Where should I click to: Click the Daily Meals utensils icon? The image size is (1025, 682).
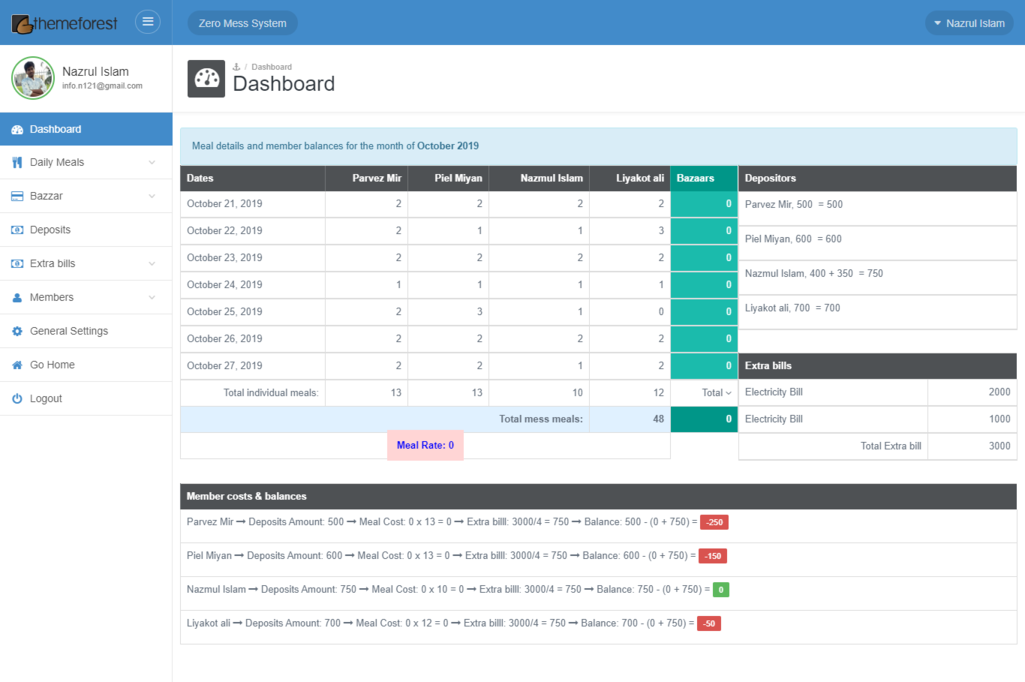pos(17,162)
